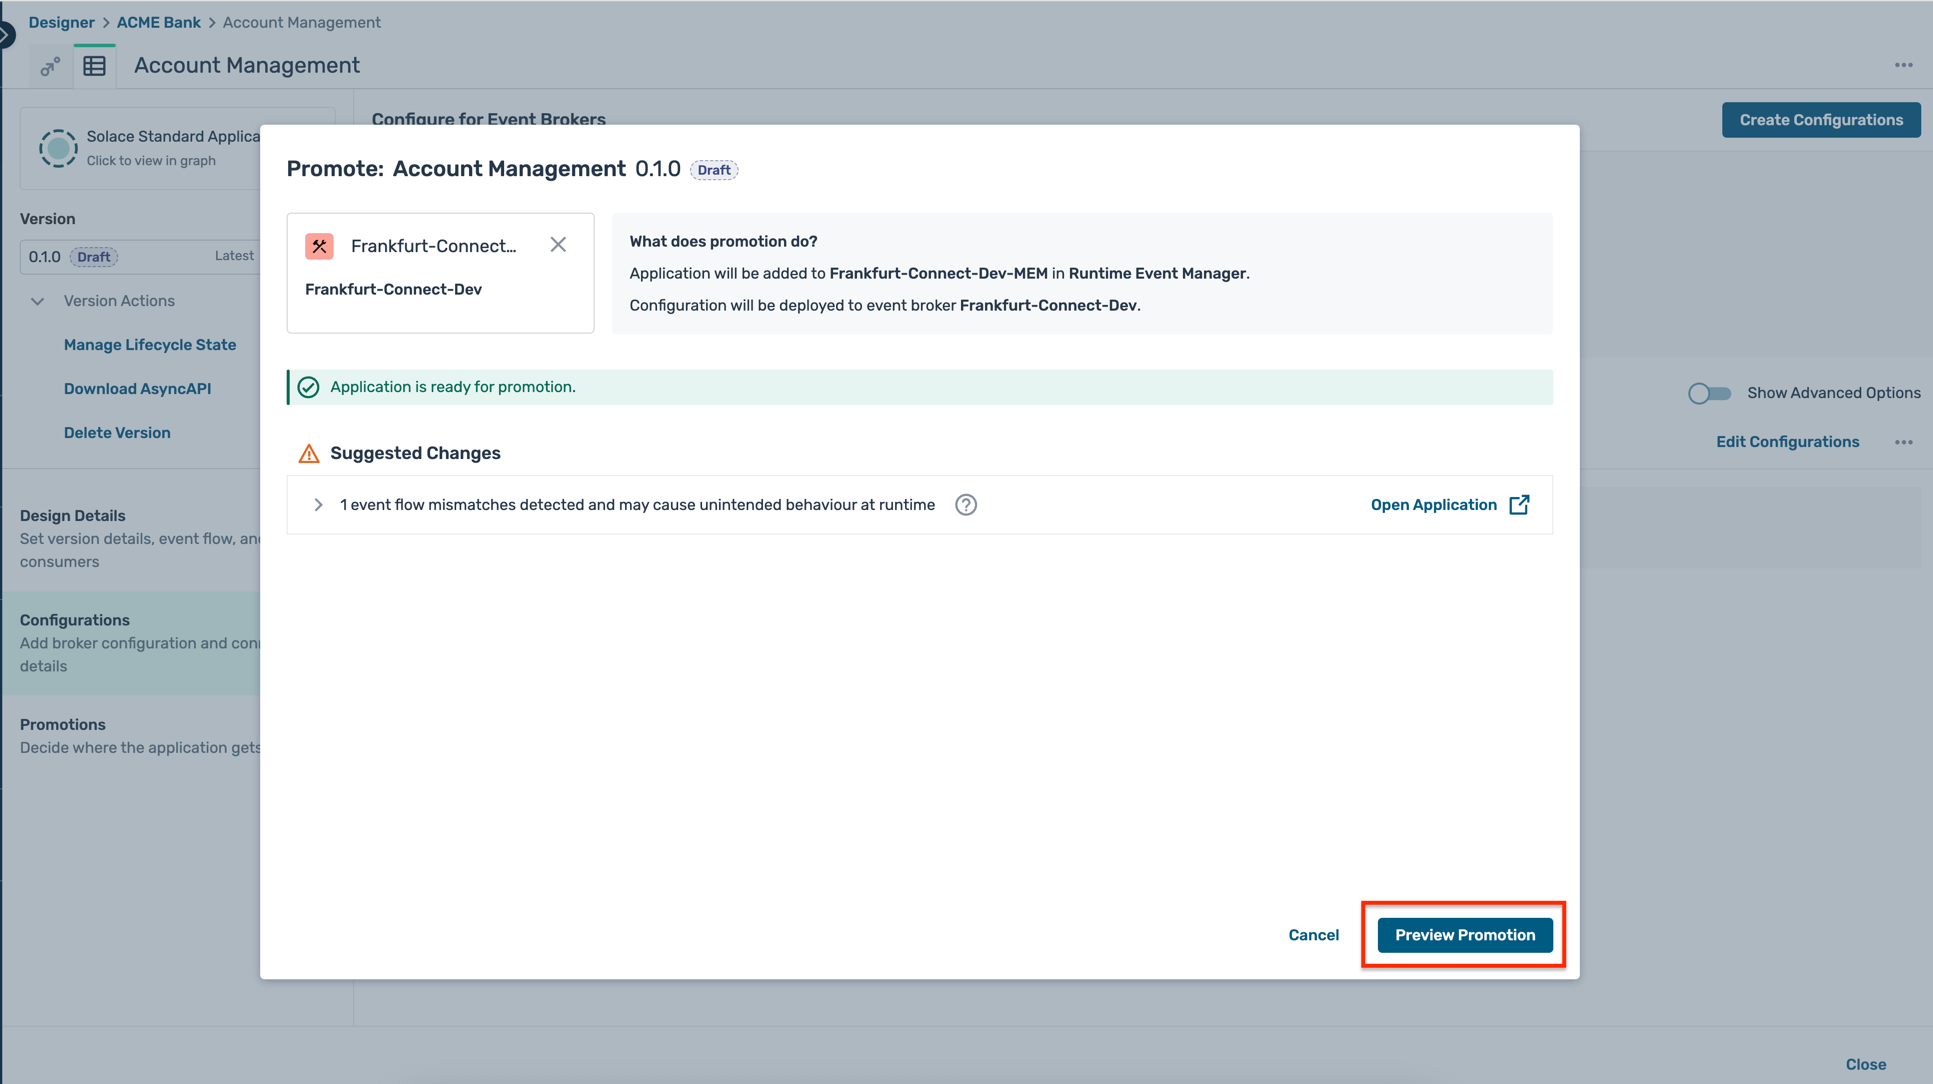Enable Show Advanced Options
Screen dimensions: 1933x1084
pos(1709,393)
